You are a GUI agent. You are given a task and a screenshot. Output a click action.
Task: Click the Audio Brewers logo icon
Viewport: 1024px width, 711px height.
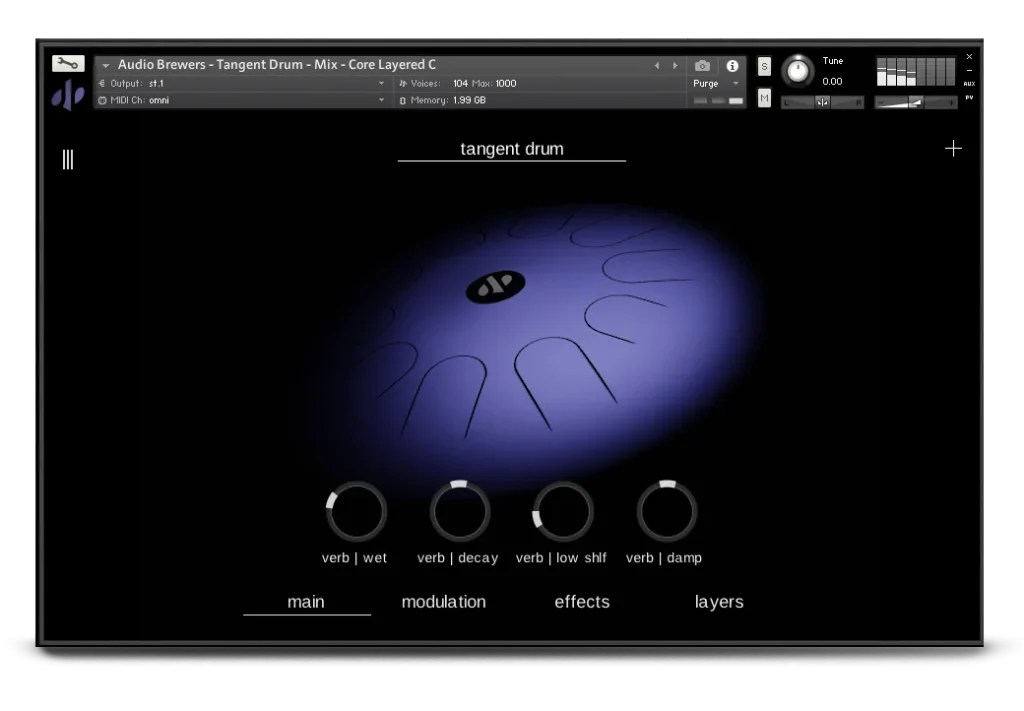click(68, 95)
